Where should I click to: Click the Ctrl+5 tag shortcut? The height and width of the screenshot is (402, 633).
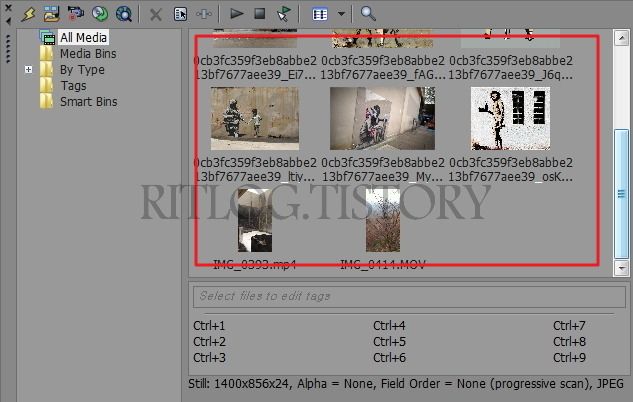[x=389, y=341]
